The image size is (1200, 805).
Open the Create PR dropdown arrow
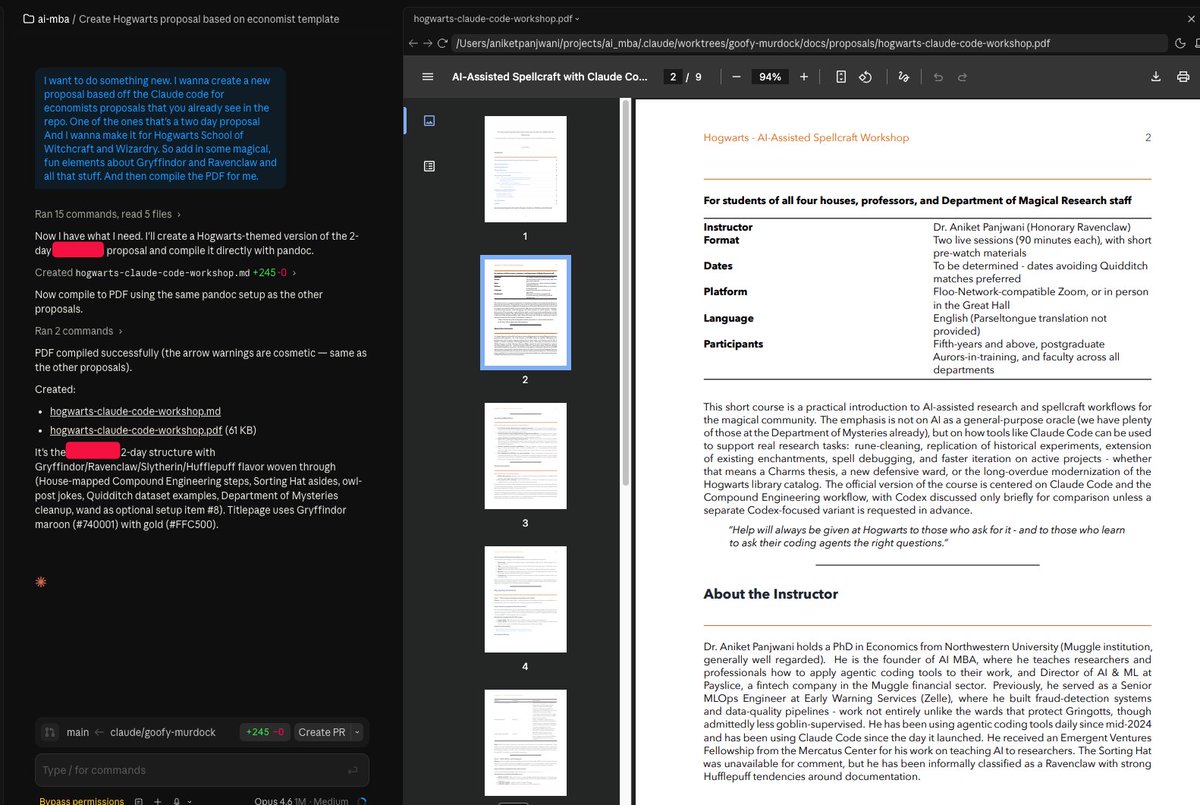click(357, 732)
